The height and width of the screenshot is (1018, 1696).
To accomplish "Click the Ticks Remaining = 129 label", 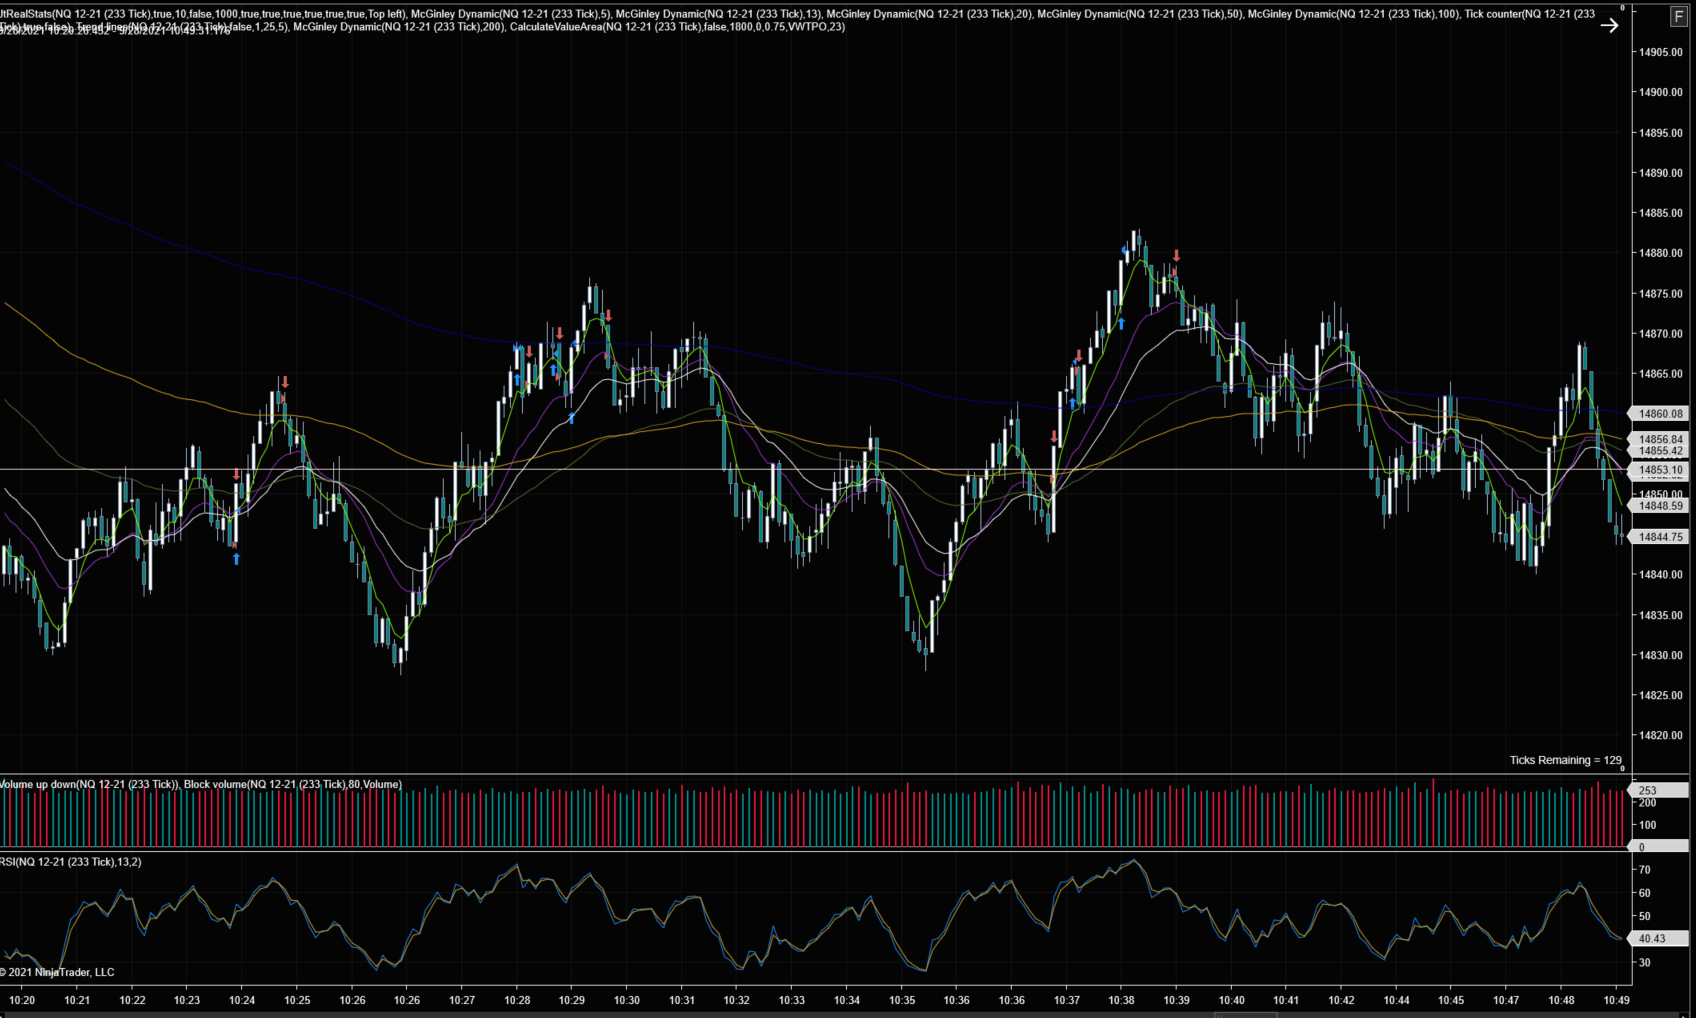I will point(1565,760).
